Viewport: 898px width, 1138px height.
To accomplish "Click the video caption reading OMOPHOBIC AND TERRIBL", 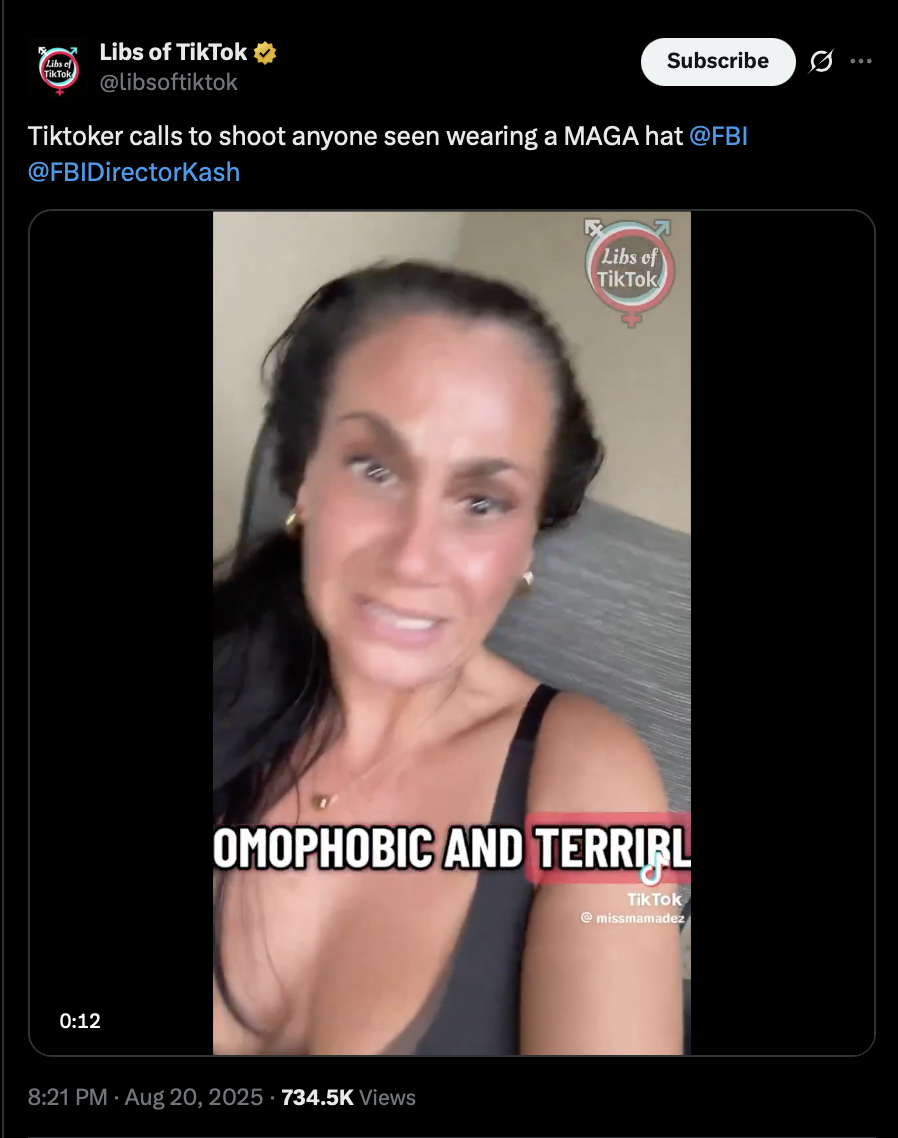I will pyautogui.click(x=452, y=848).
